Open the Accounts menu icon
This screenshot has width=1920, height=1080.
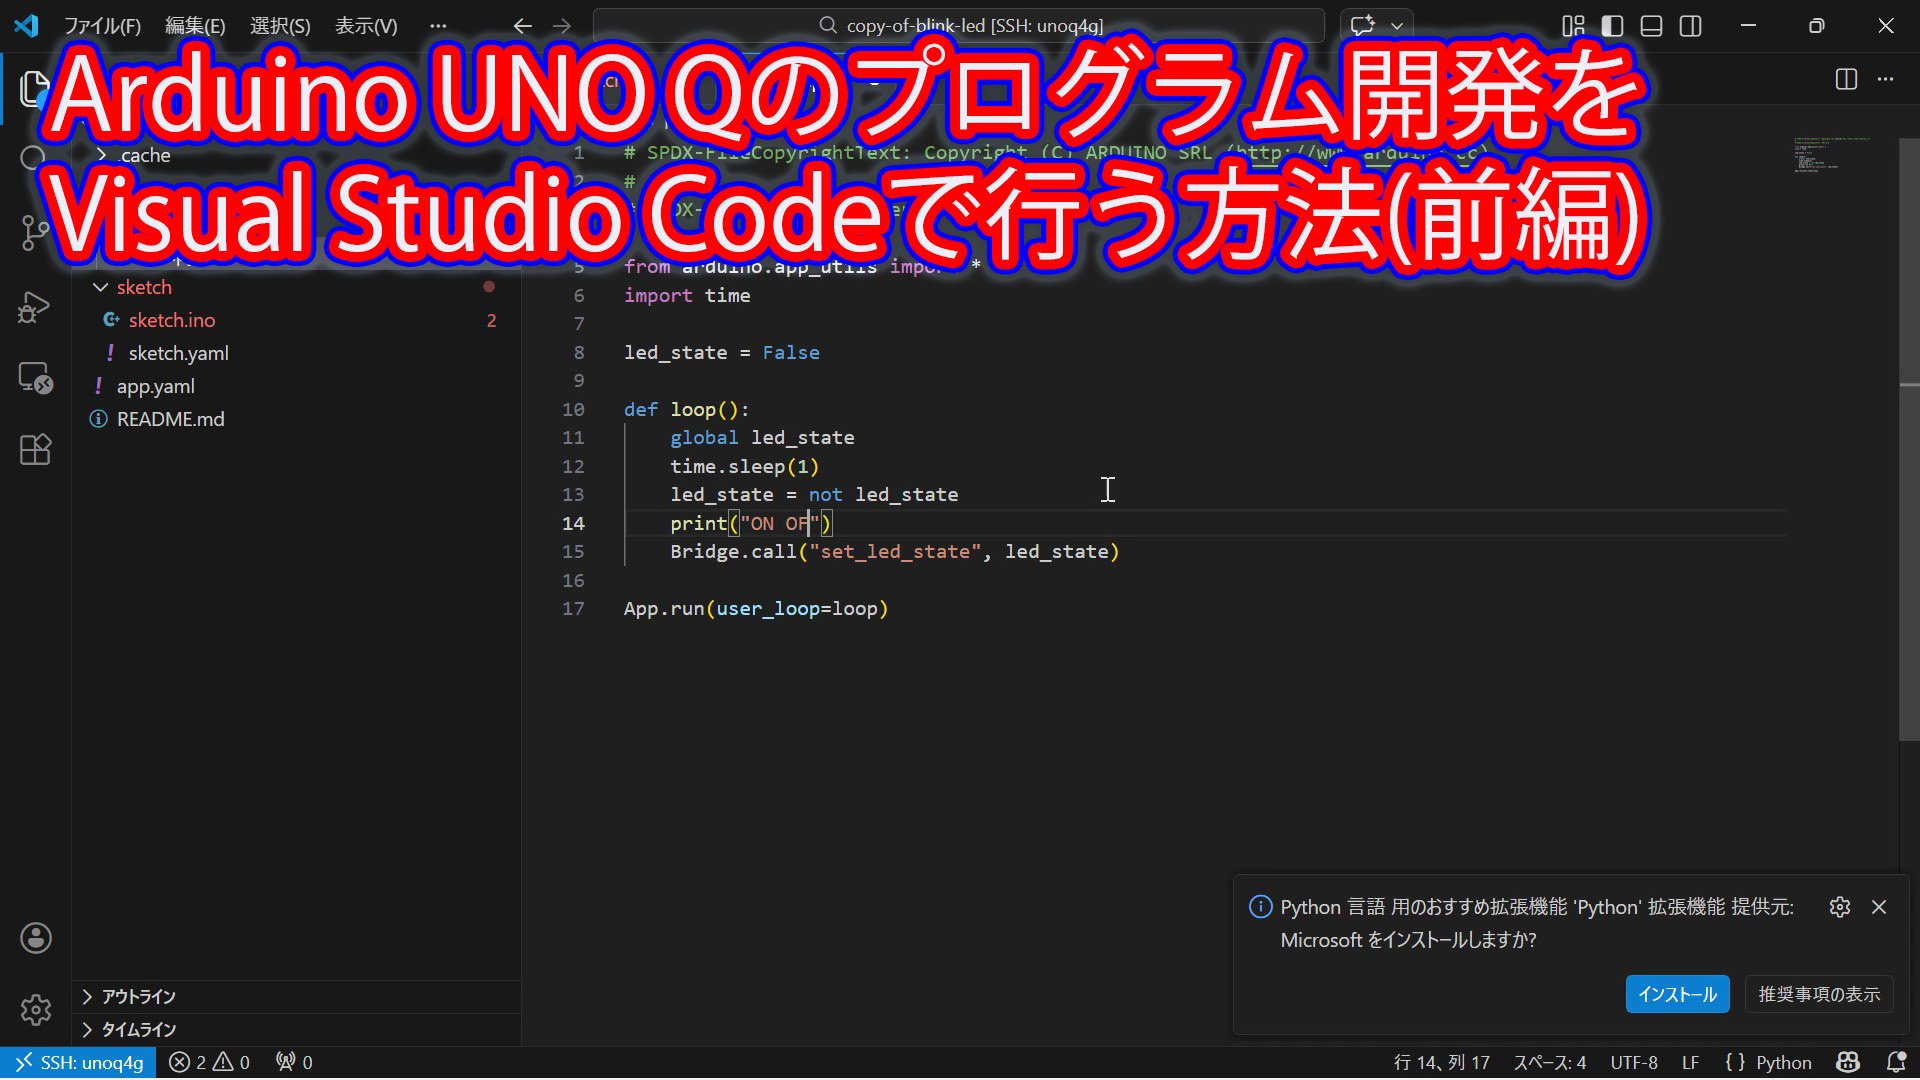[35, 938]
